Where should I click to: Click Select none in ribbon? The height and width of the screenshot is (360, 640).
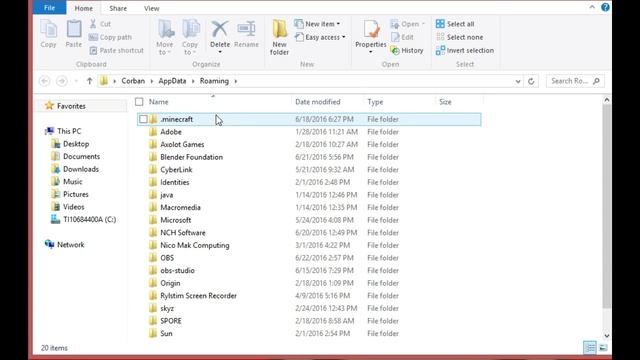click(x=459, y=37)
